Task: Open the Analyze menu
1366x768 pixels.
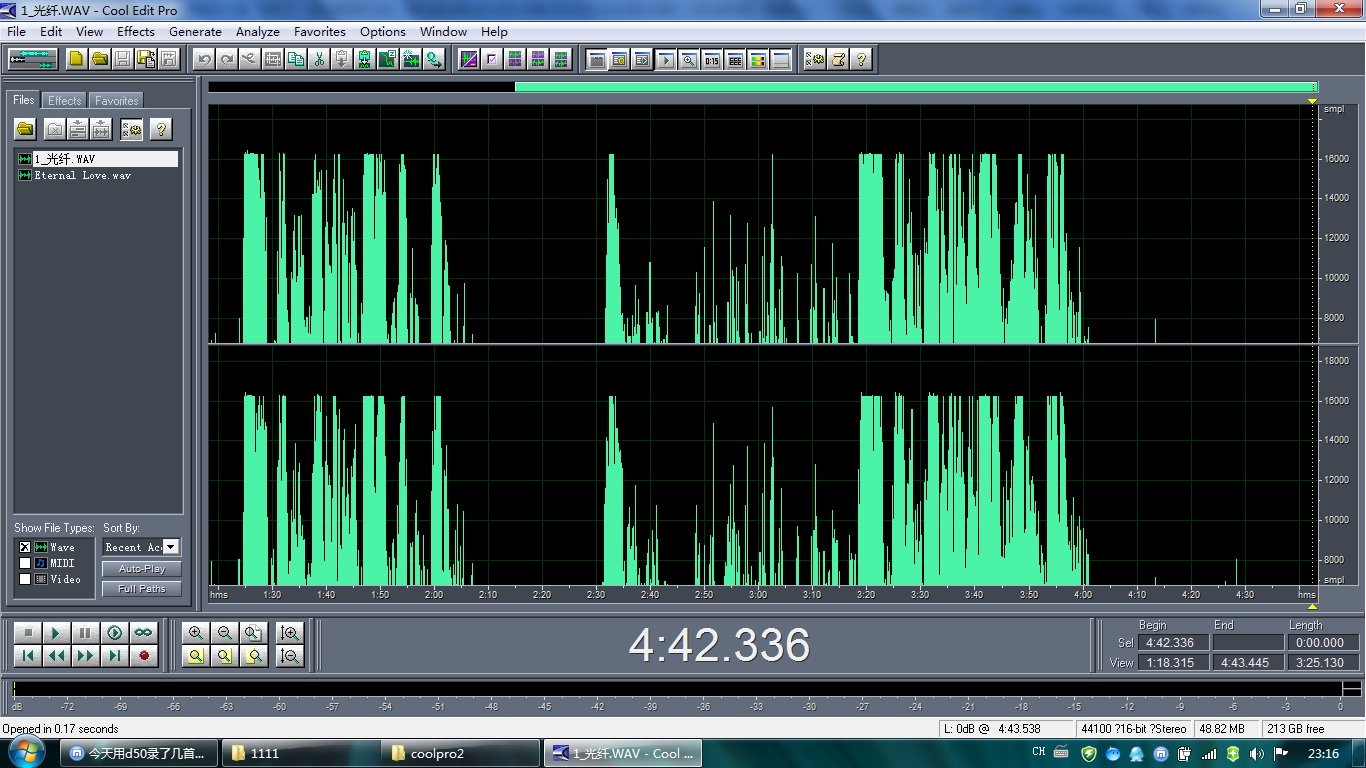Action: (258, 32)
